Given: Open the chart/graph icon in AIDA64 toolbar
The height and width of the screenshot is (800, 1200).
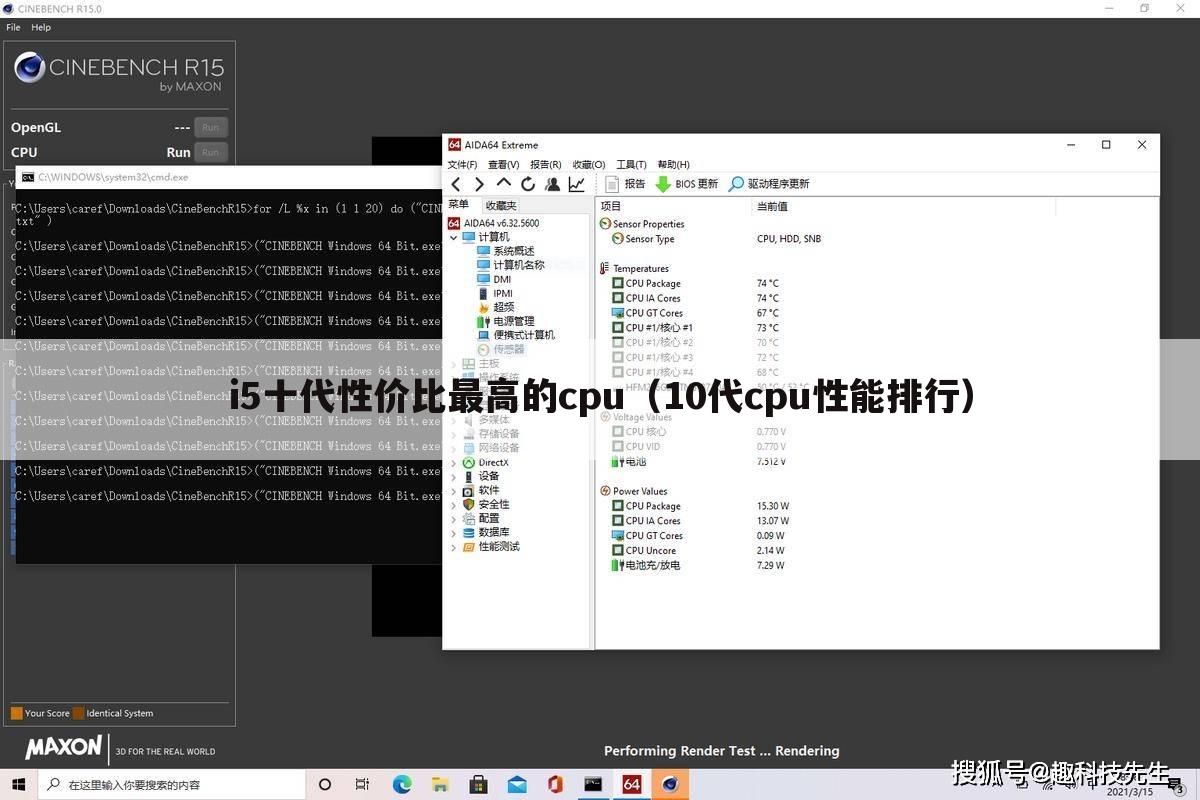Looking at the screenshot, I should click(576, 184).
